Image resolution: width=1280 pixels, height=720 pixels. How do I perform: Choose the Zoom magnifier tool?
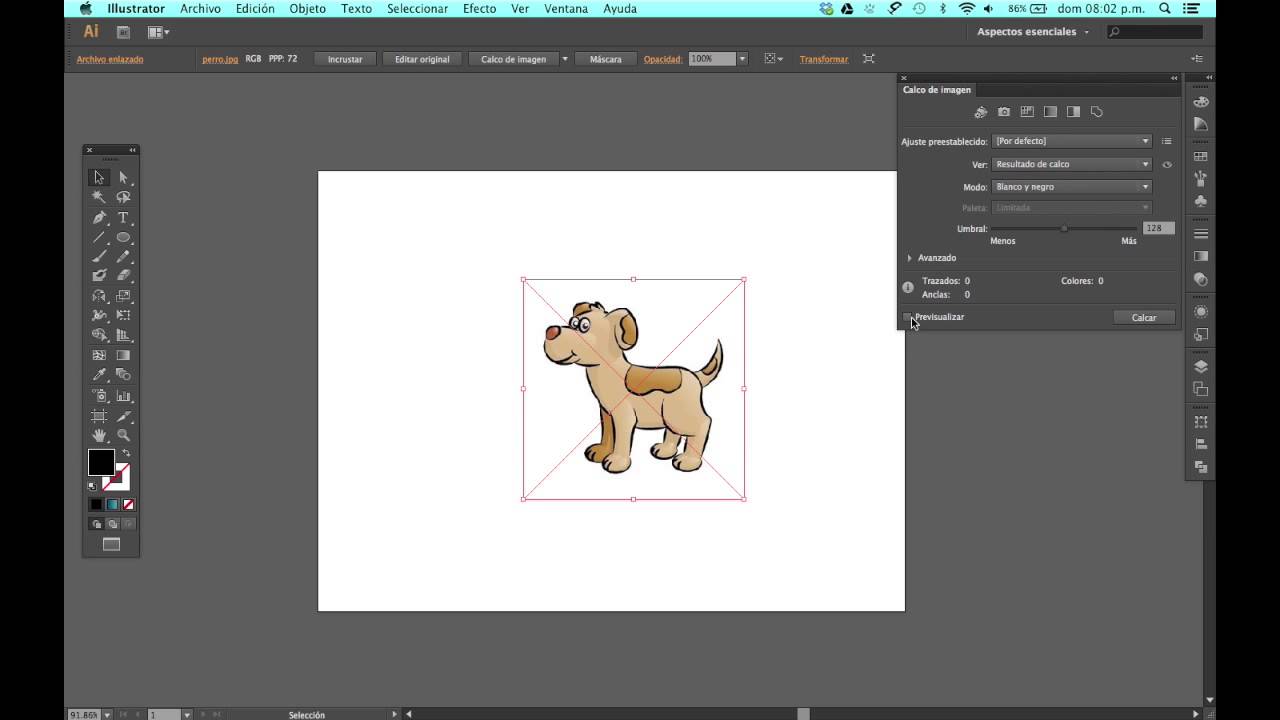(x=123, y=435)
